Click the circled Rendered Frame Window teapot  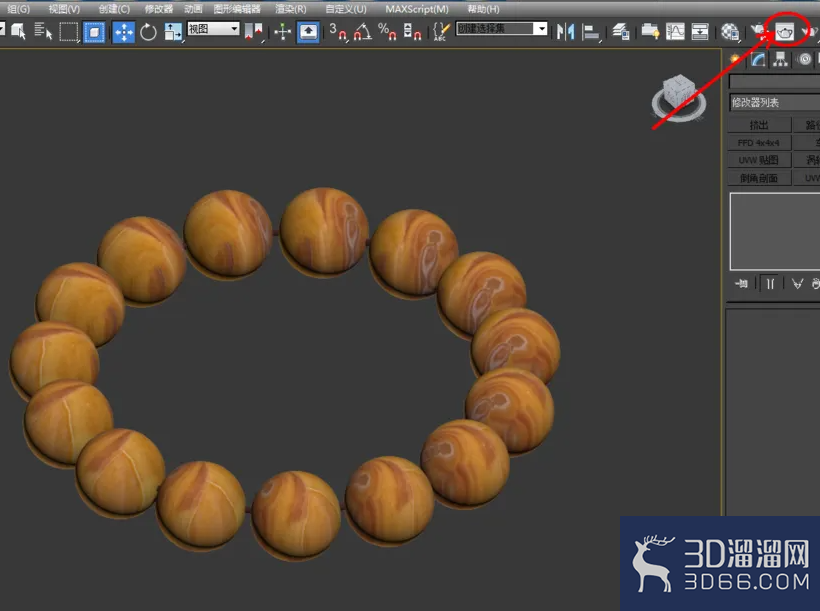784,32
